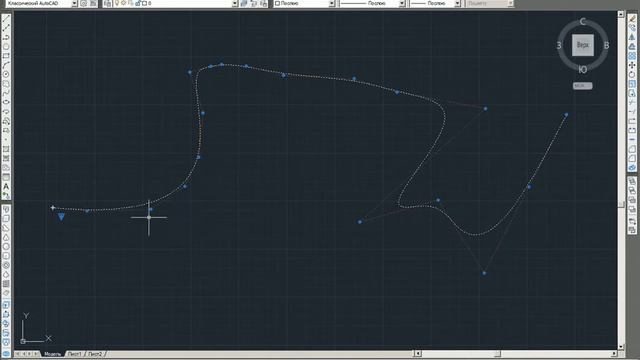Click the ViewCube 'Верх' face
640x360 pixels.
point(582,45)
